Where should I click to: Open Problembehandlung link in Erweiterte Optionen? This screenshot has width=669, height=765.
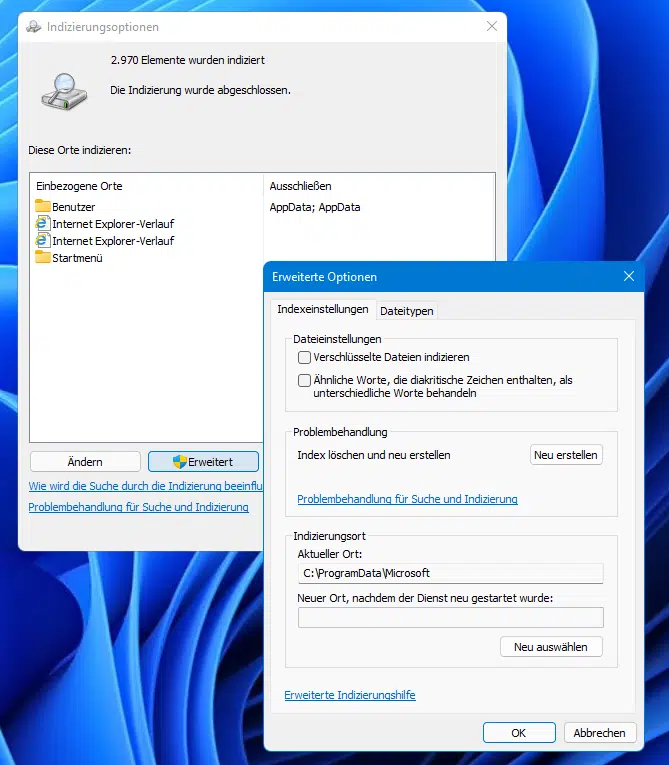tap(407, 499)
